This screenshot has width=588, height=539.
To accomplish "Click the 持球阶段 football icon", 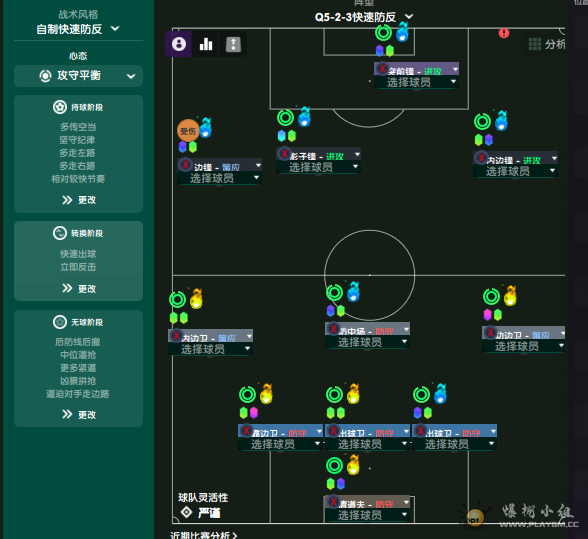I will (x=60, y=107).
